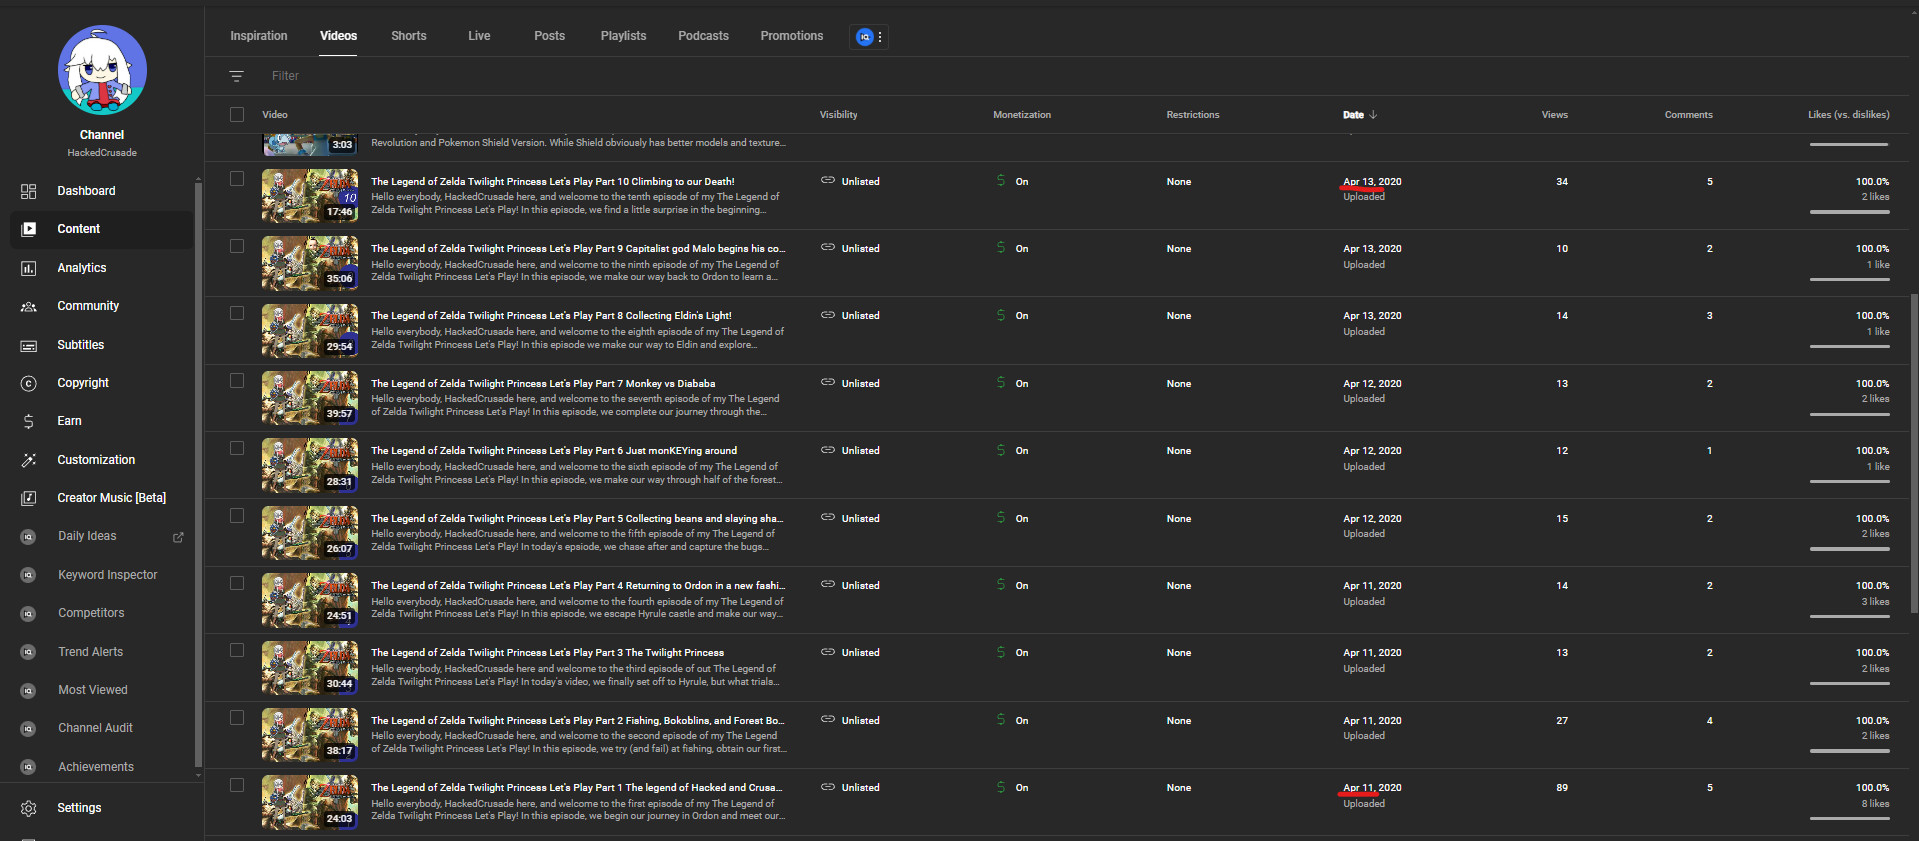Select checkbox for Part 6 monKEYing around

click(x=237, y=448)
